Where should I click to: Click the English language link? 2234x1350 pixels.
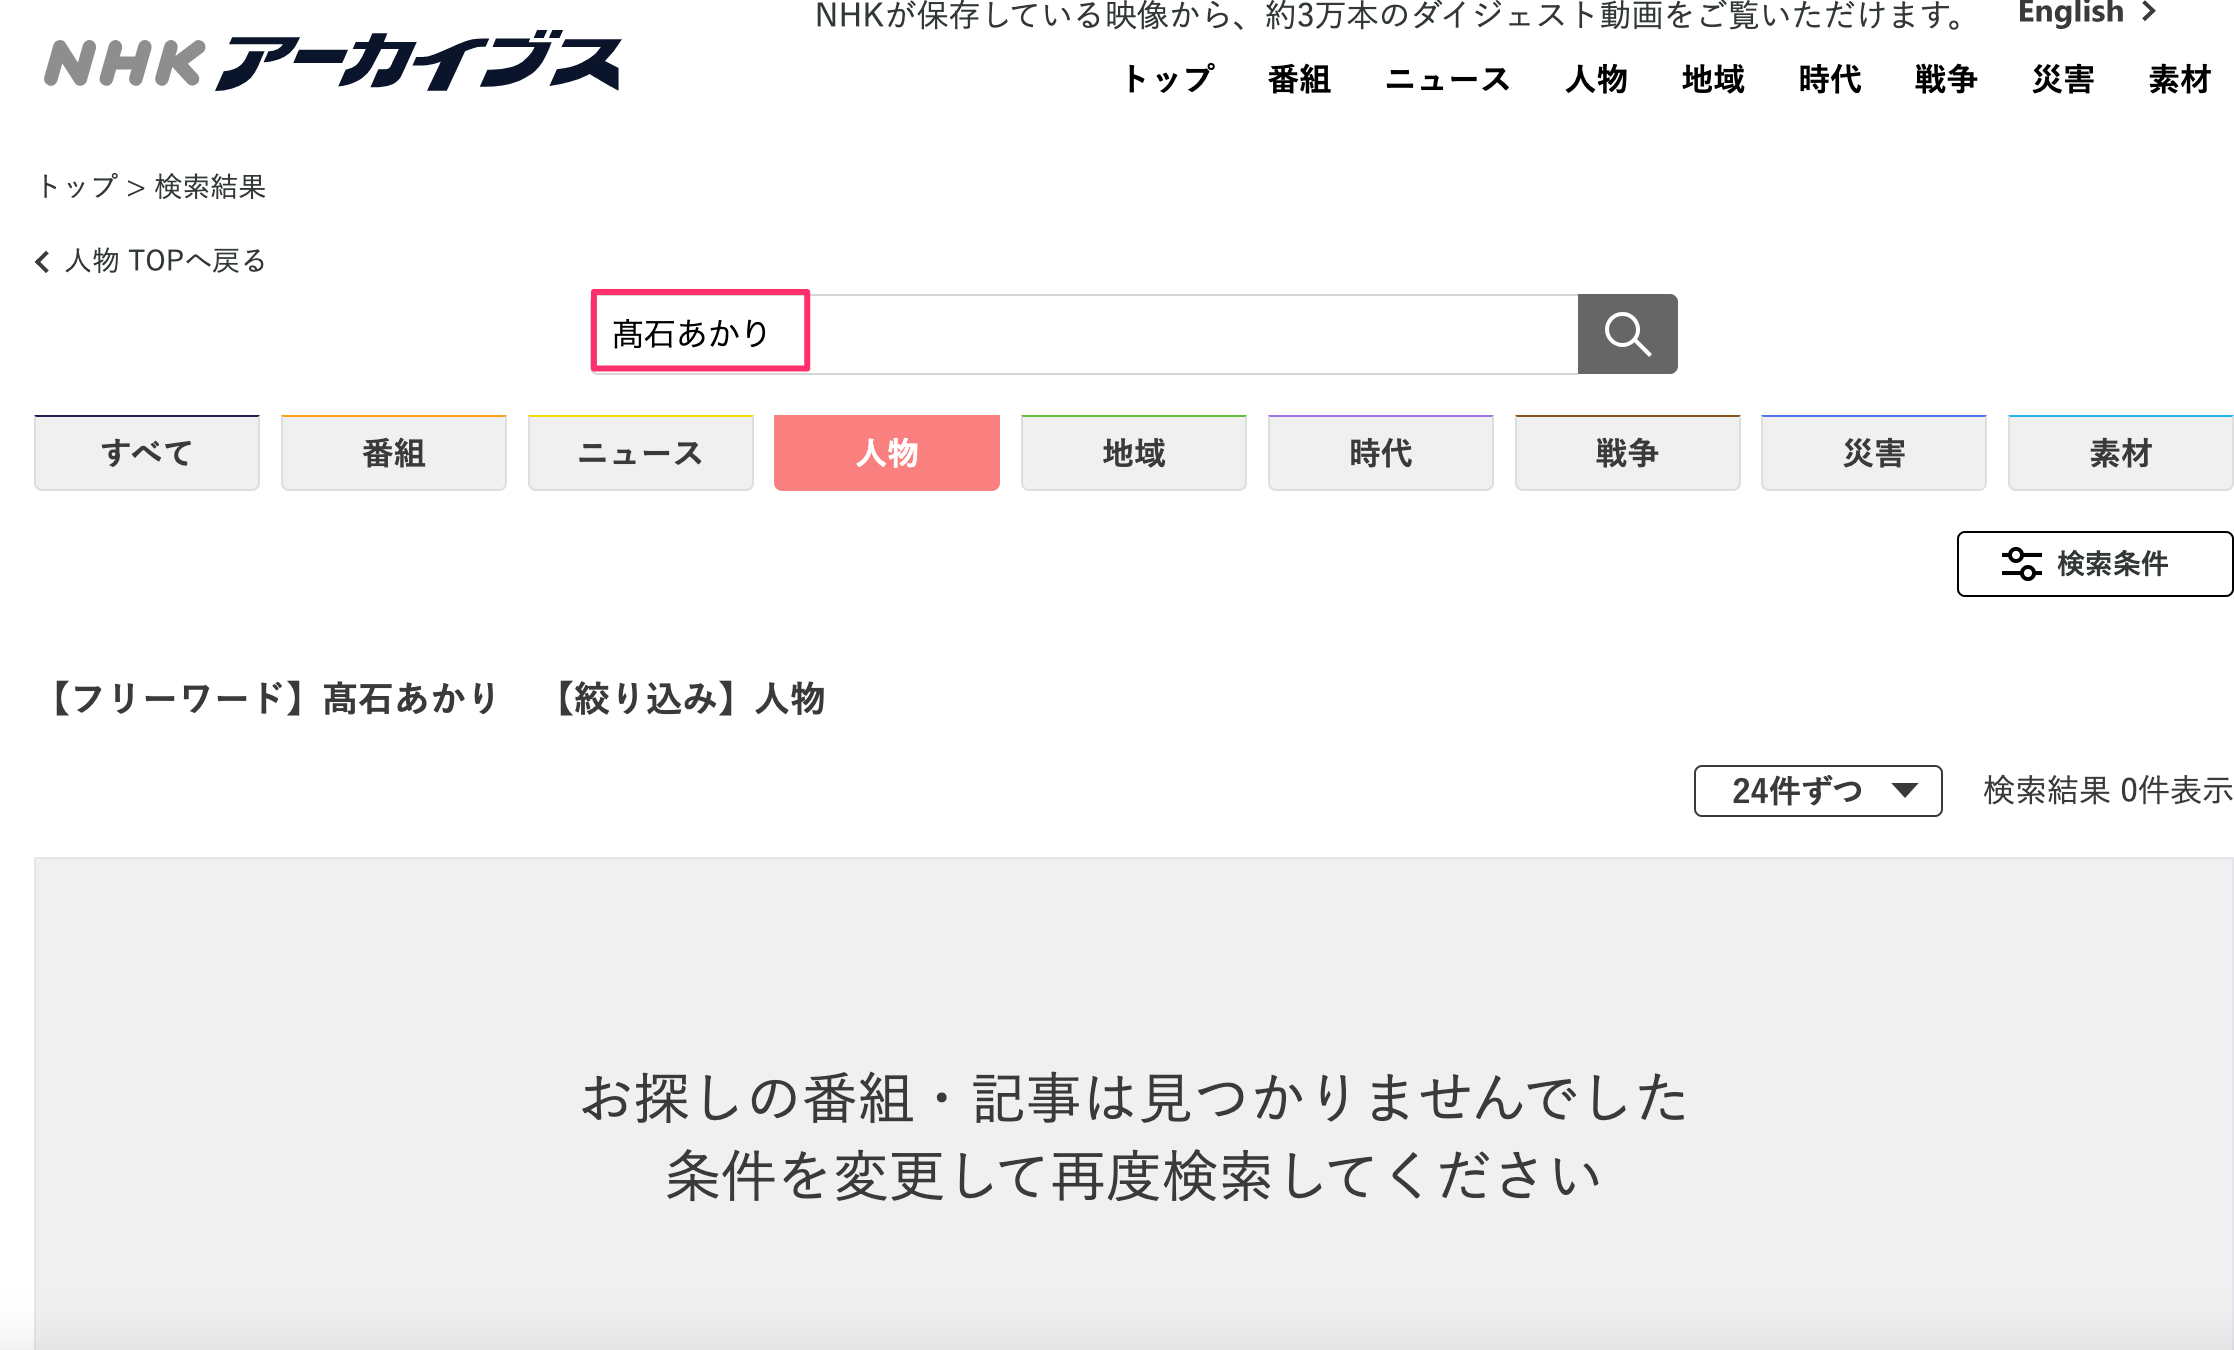pos(2087,13)
